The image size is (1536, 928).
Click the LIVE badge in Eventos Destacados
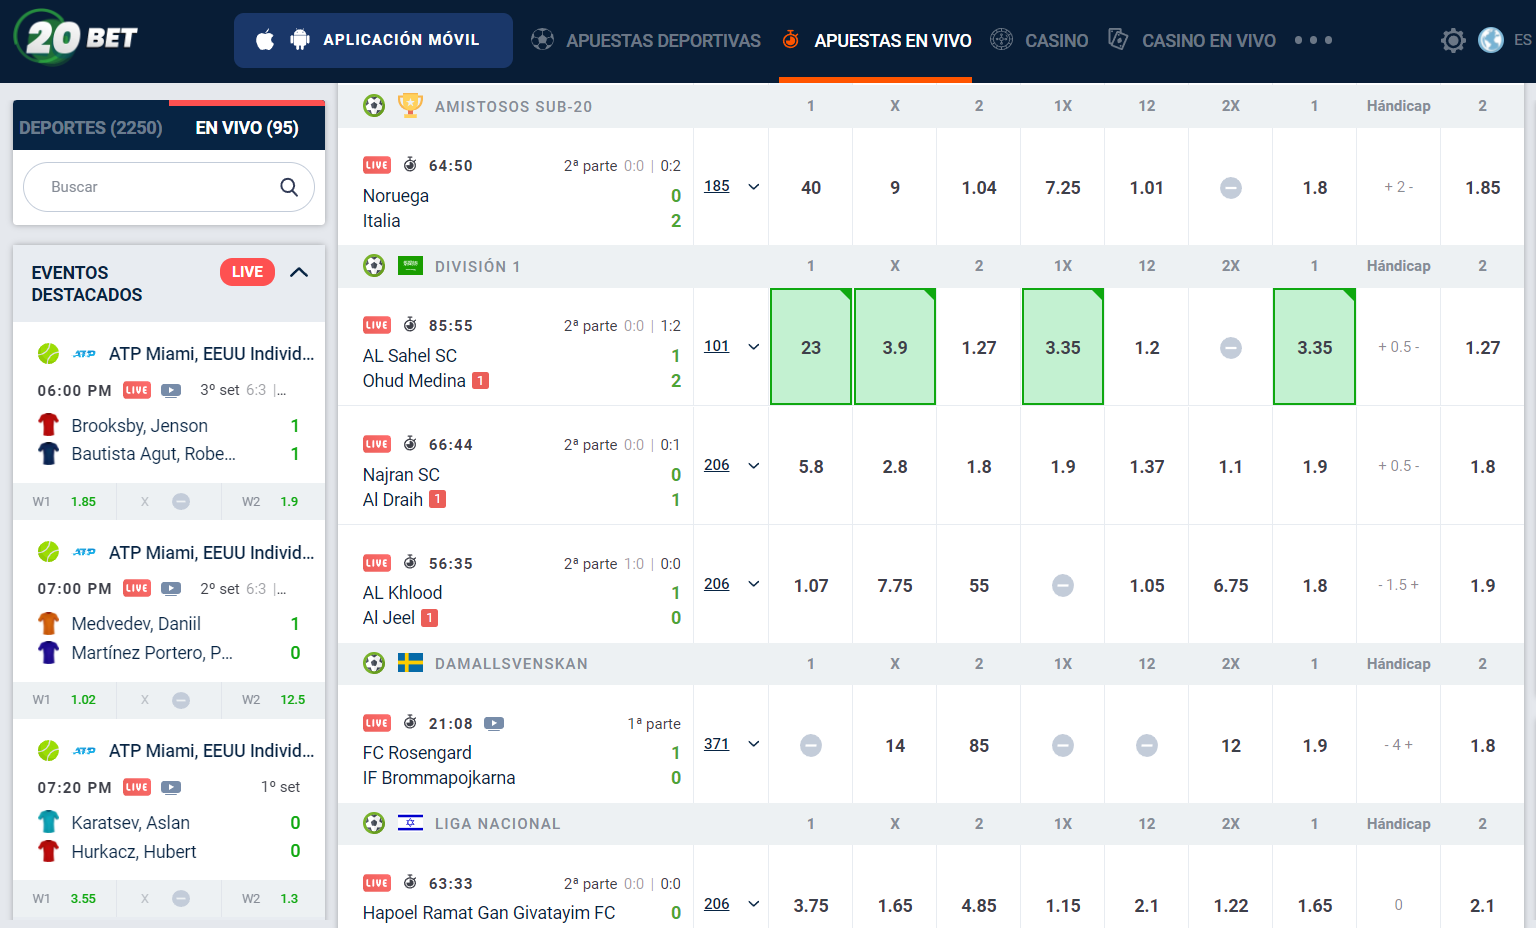pos(247,272)
